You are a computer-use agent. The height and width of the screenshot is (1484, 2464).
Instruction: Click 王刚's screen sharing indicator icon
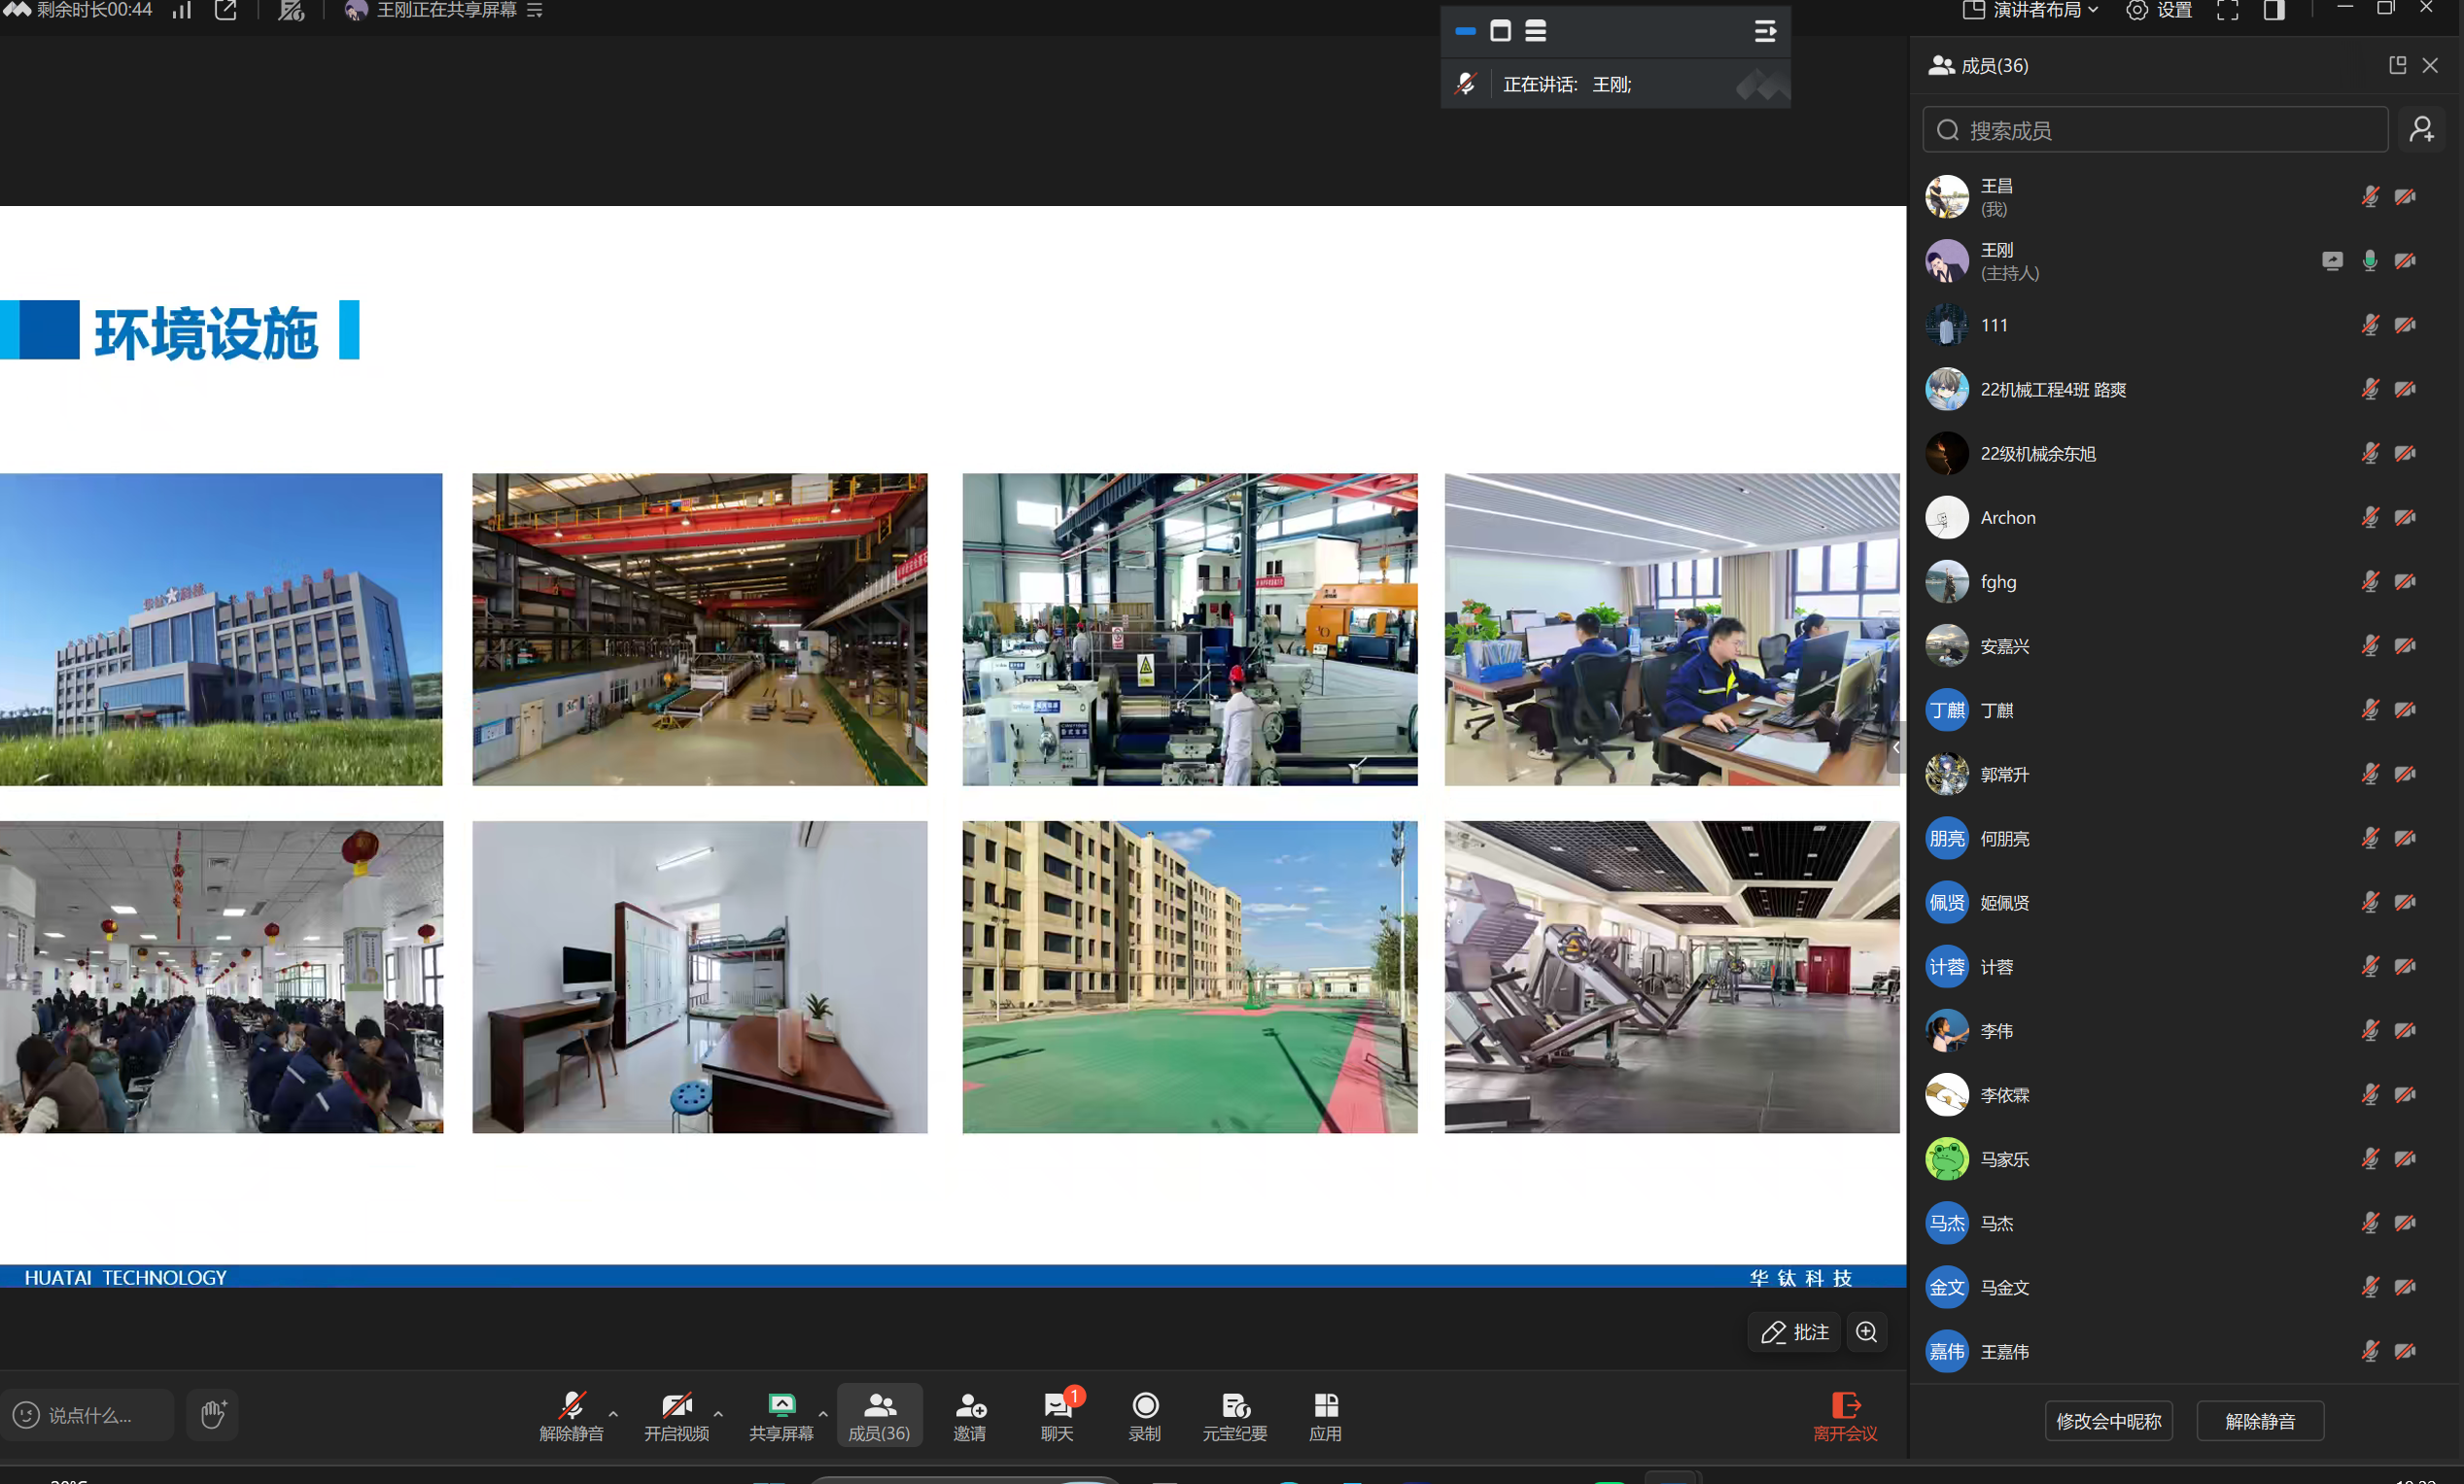[2332, 261]
